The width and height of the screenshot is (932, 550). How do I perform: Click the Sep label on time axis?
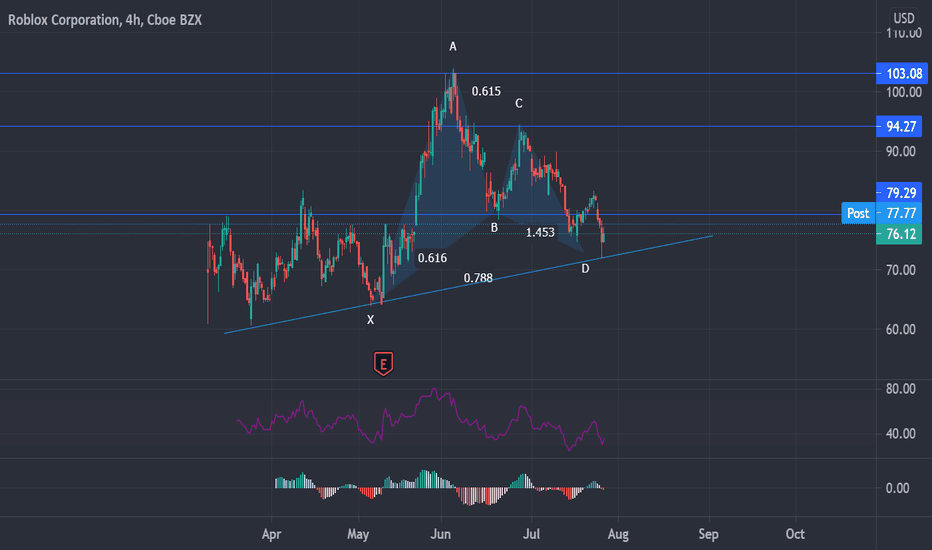pyautogui.click(x=708, y=534)
